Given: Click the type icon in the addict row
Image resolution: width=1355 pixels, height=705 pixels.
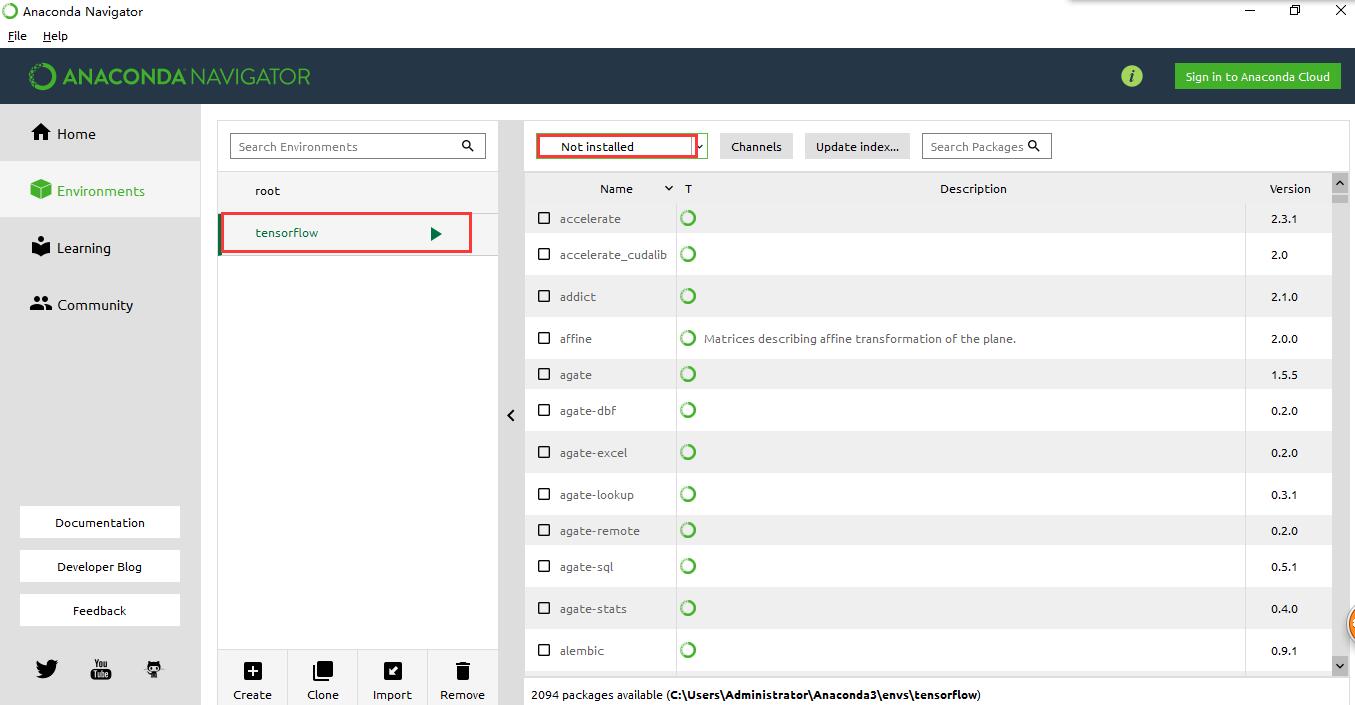Looking at the screenshot, I should [688, 296].
